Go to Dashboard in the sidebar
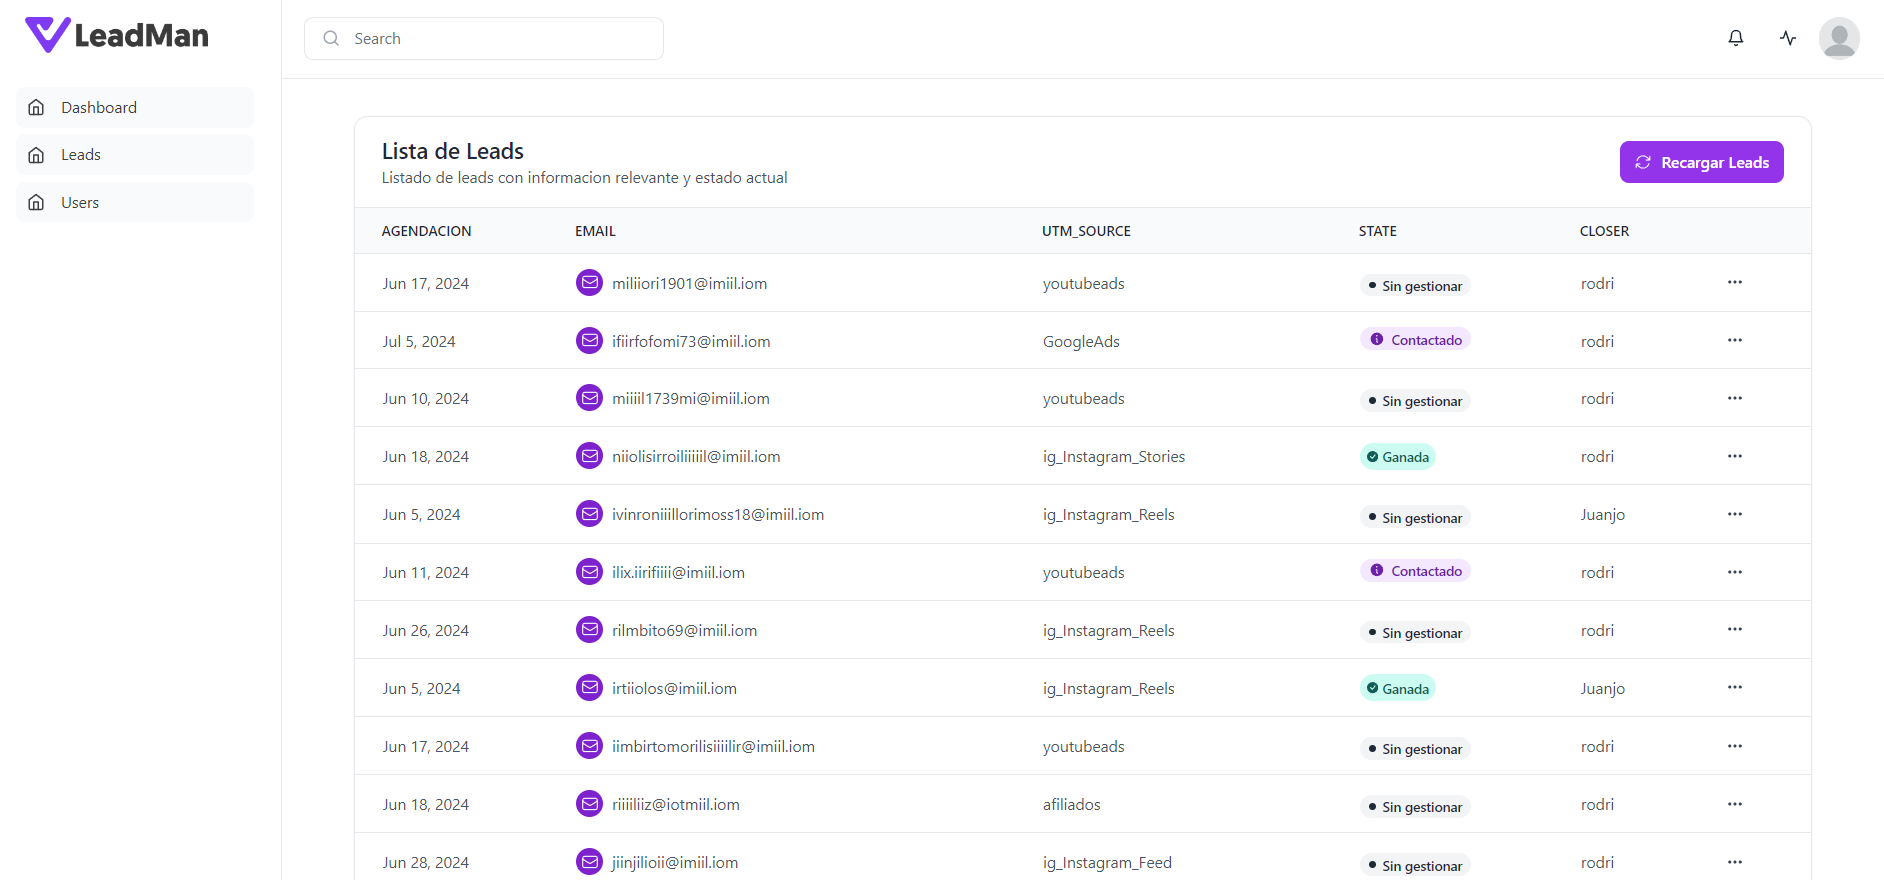The image size is (1884, 880). click(x=135, y=107)
